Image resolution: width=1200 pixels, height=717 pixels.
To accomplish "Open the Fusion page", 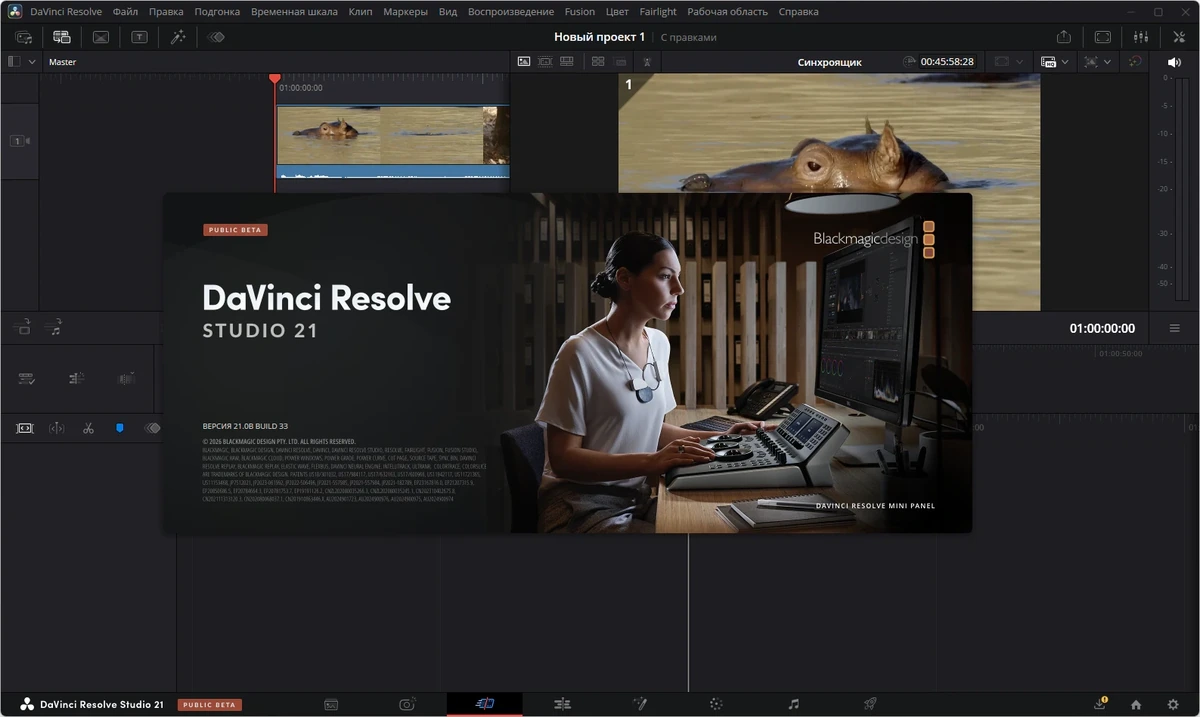I will click(x=639, y=704).
